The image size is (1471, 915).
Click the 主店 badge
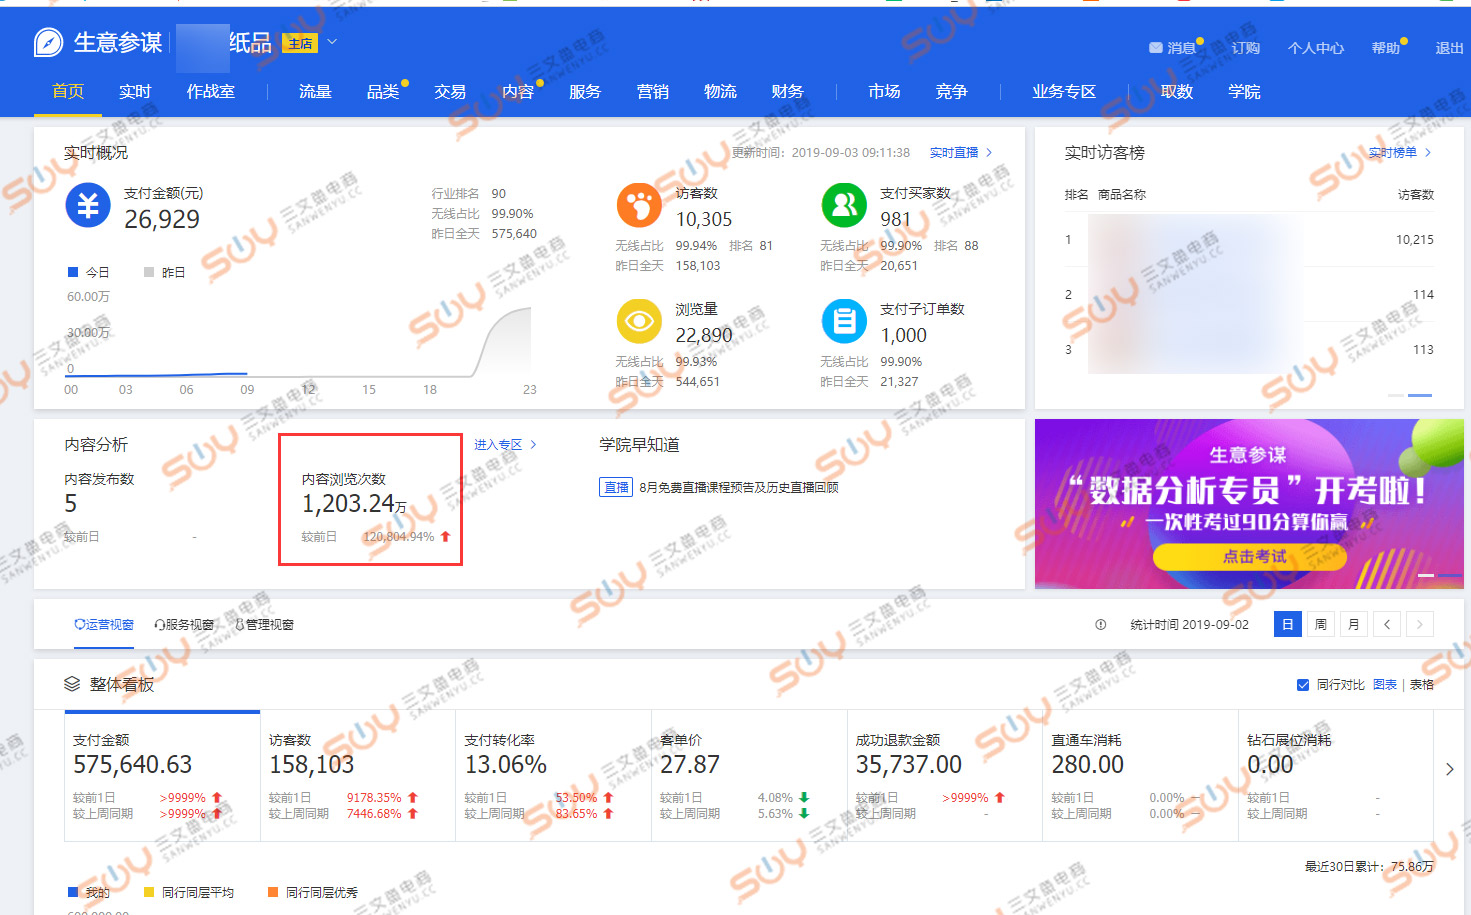(300, 43)
